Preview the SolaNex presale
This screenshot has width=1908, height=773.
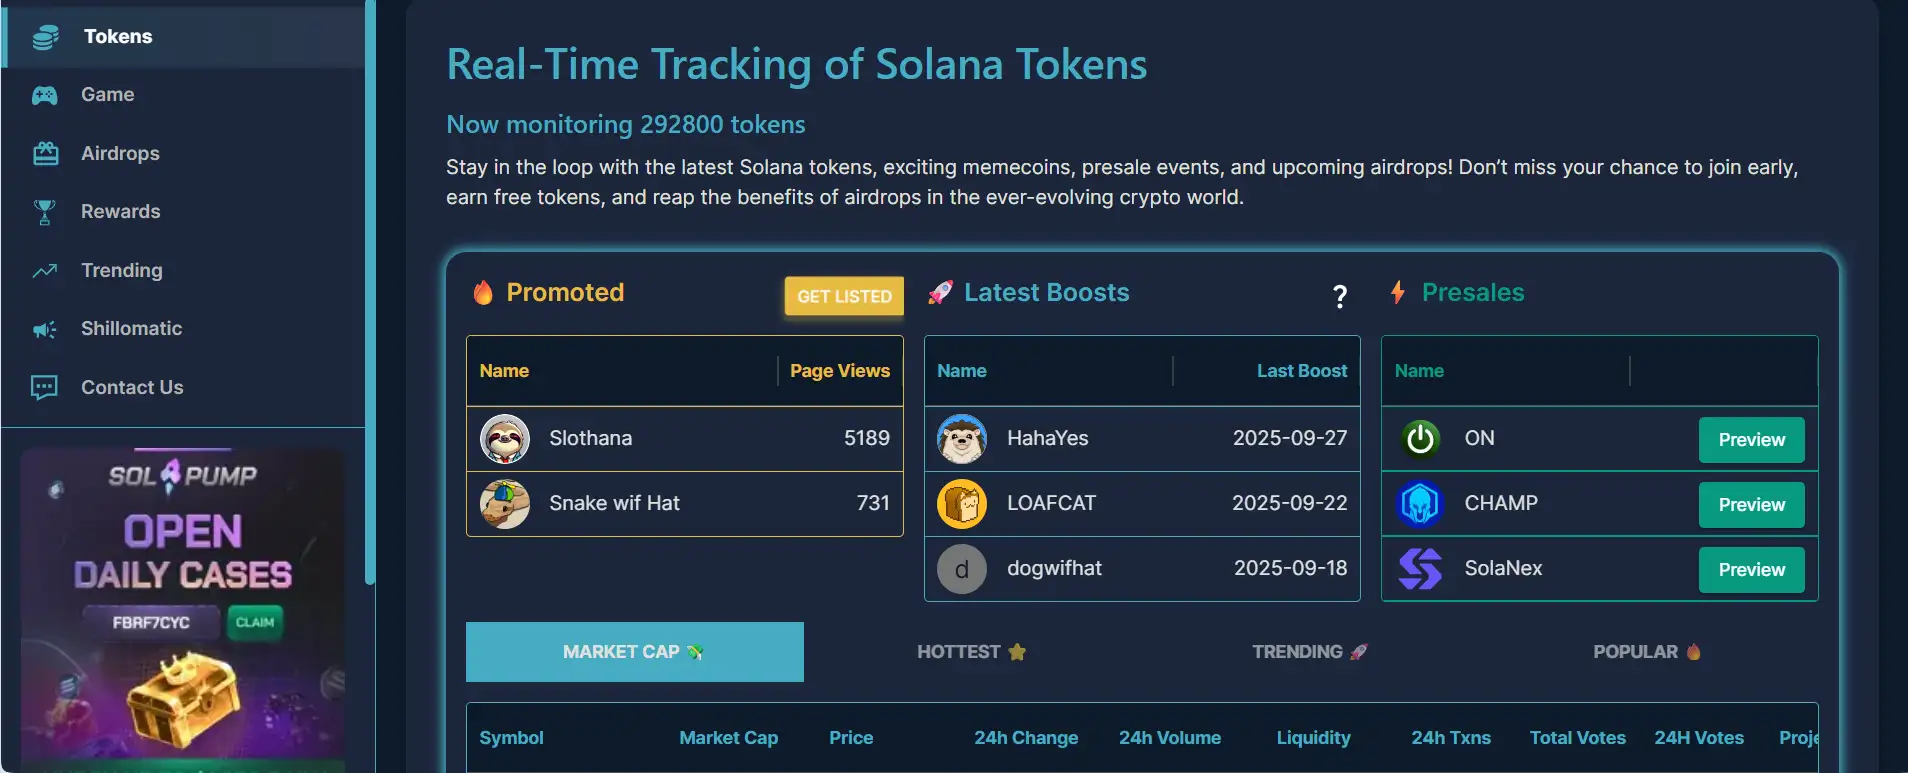1751,570
